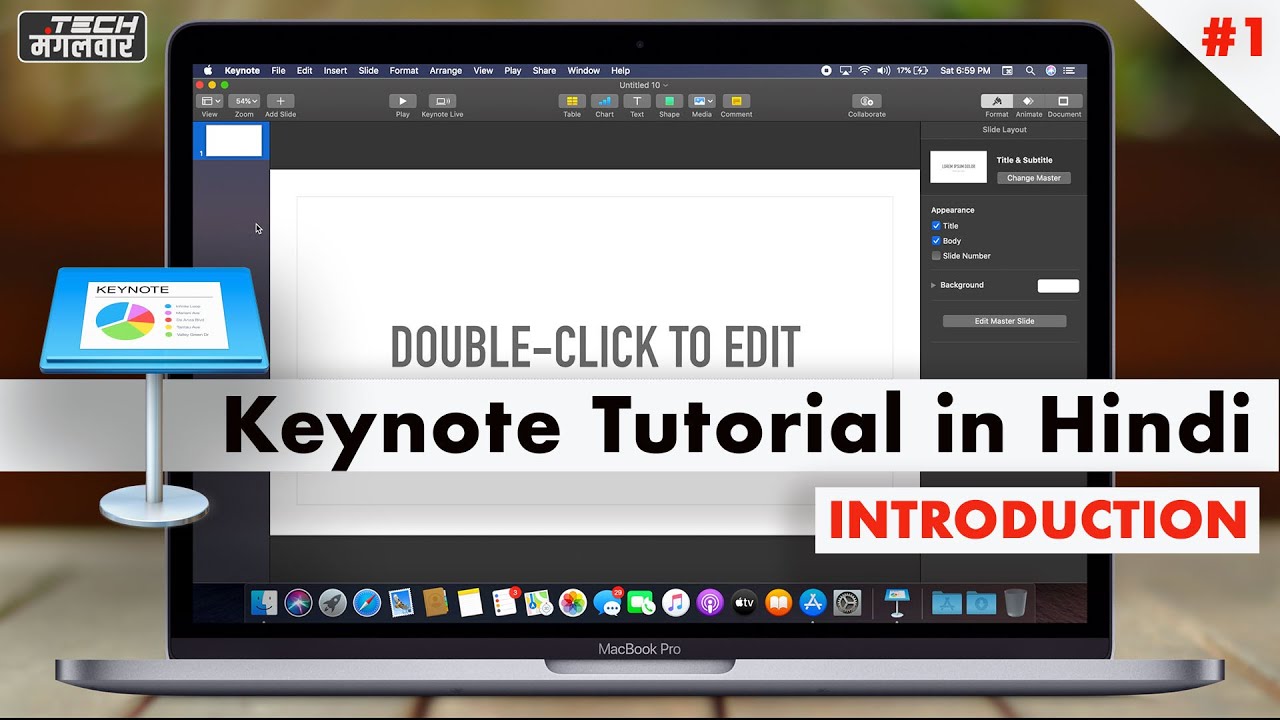Open the Mail app in the Dock
1280x720 pixels.
point(401,602)
